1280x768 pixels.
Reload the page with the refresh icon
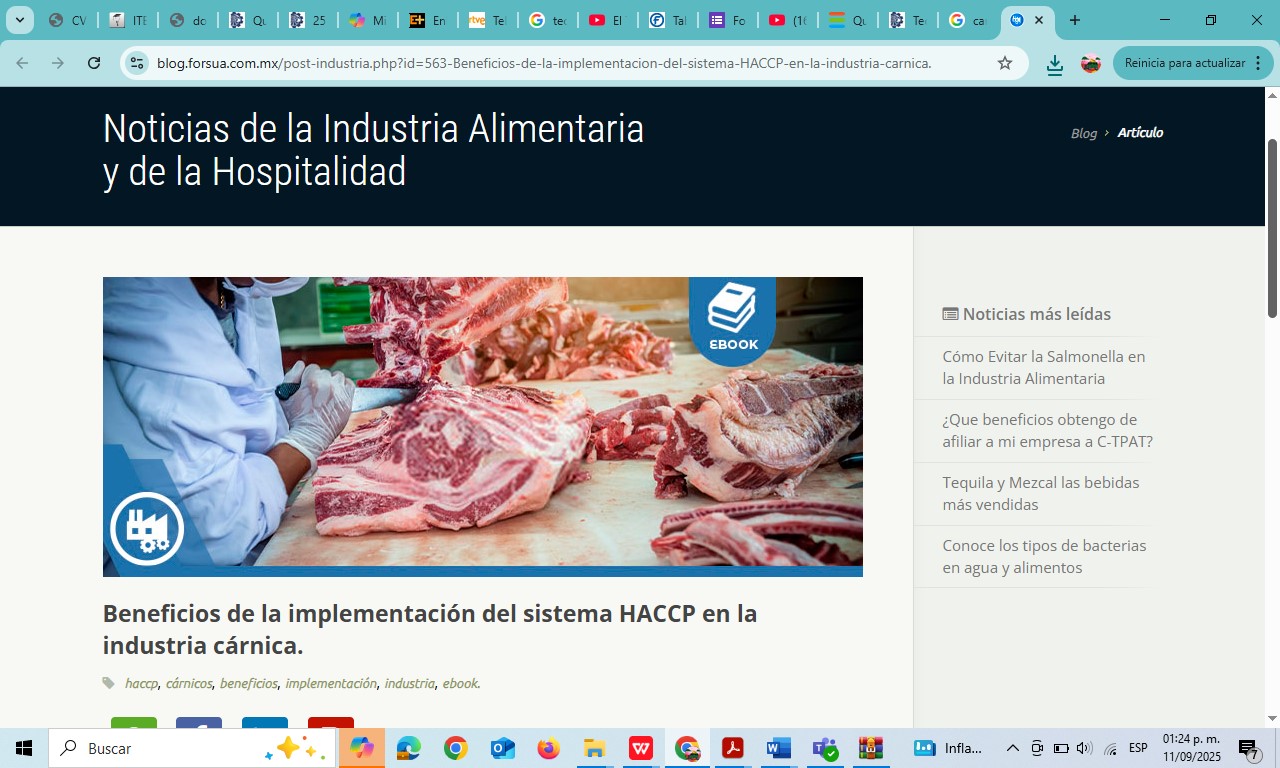pos(94,63)
